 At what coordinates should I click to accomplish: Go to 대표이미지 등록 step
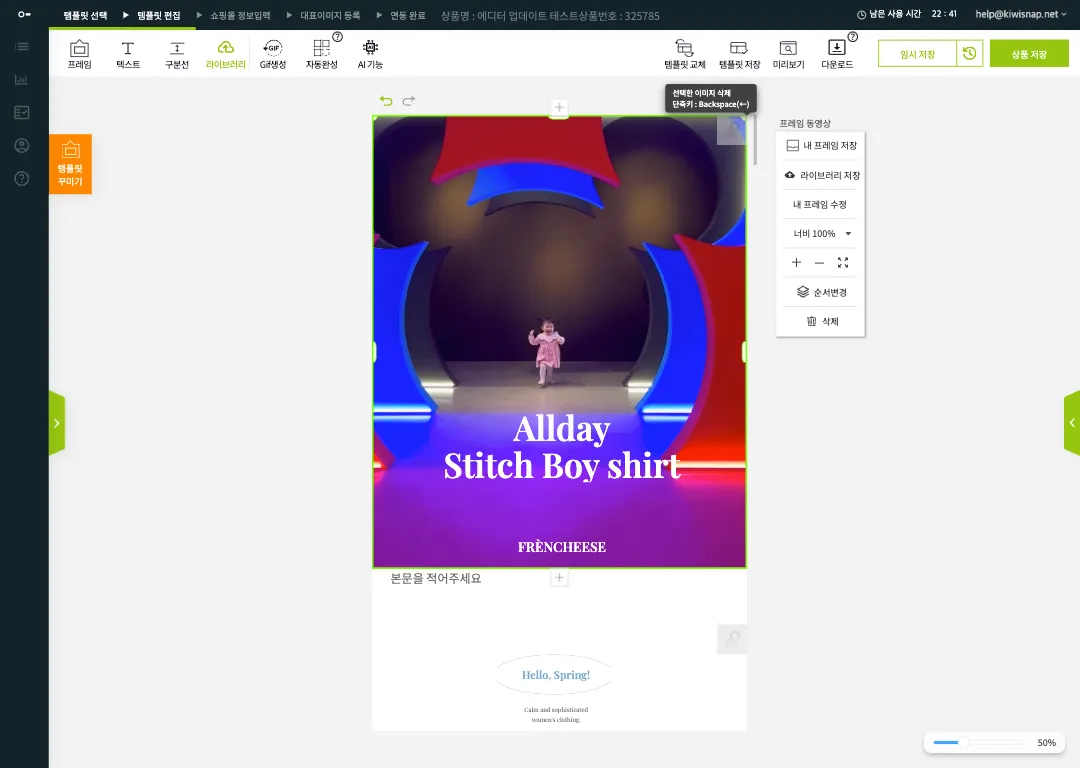tap(330, 15)
